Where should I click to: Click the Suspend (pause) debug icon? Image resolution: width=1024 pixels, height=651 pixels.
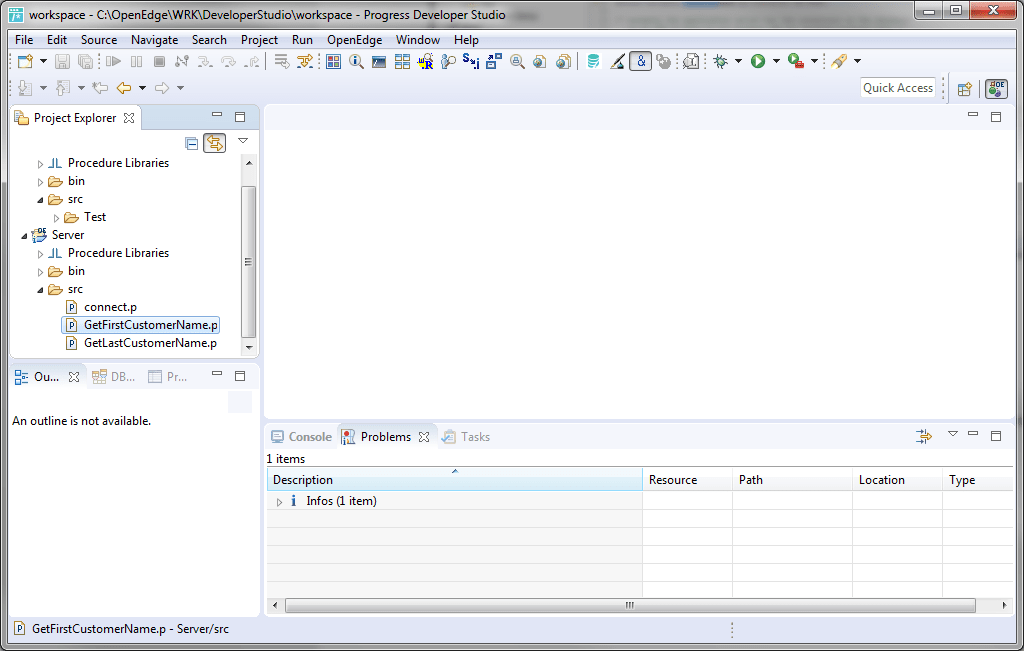pos(136,61)
